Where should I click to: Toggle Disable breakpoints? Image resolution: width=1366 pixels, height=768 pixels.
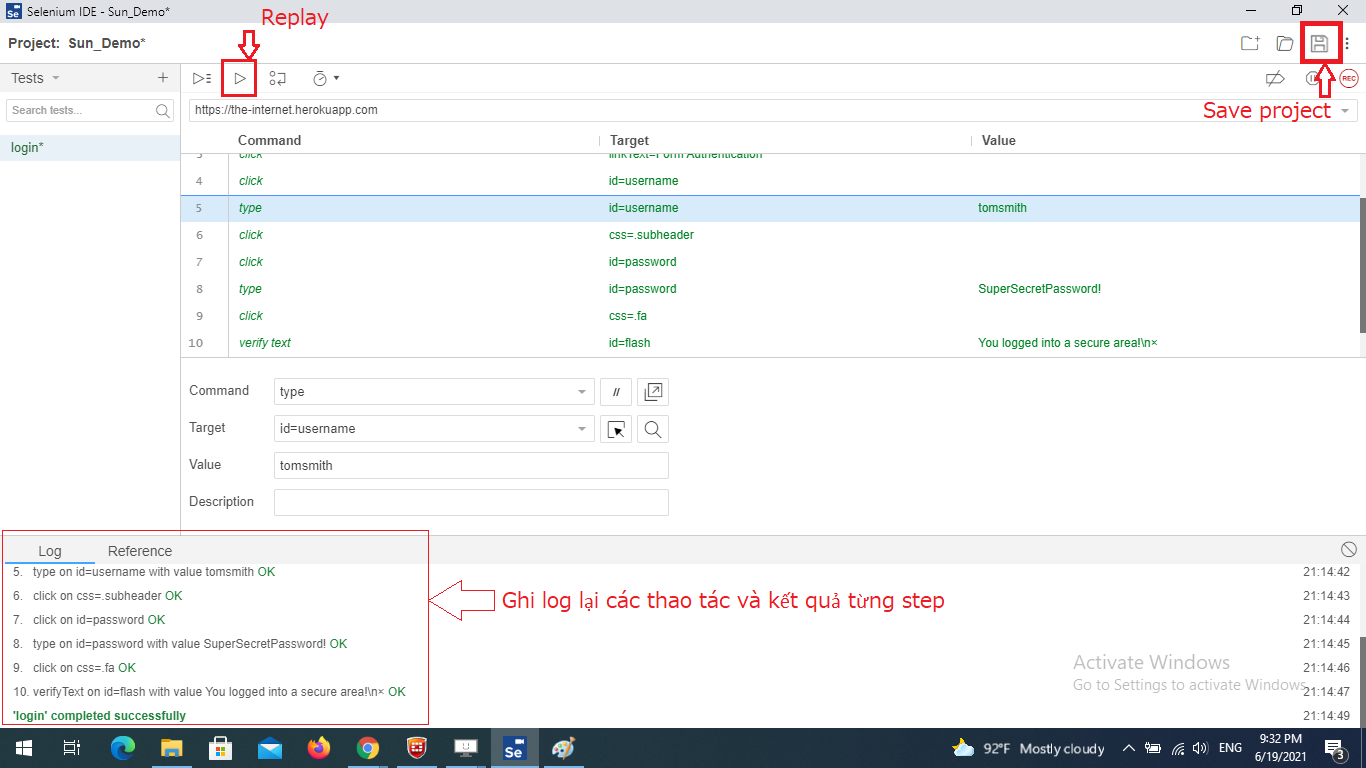[1275, 78]
